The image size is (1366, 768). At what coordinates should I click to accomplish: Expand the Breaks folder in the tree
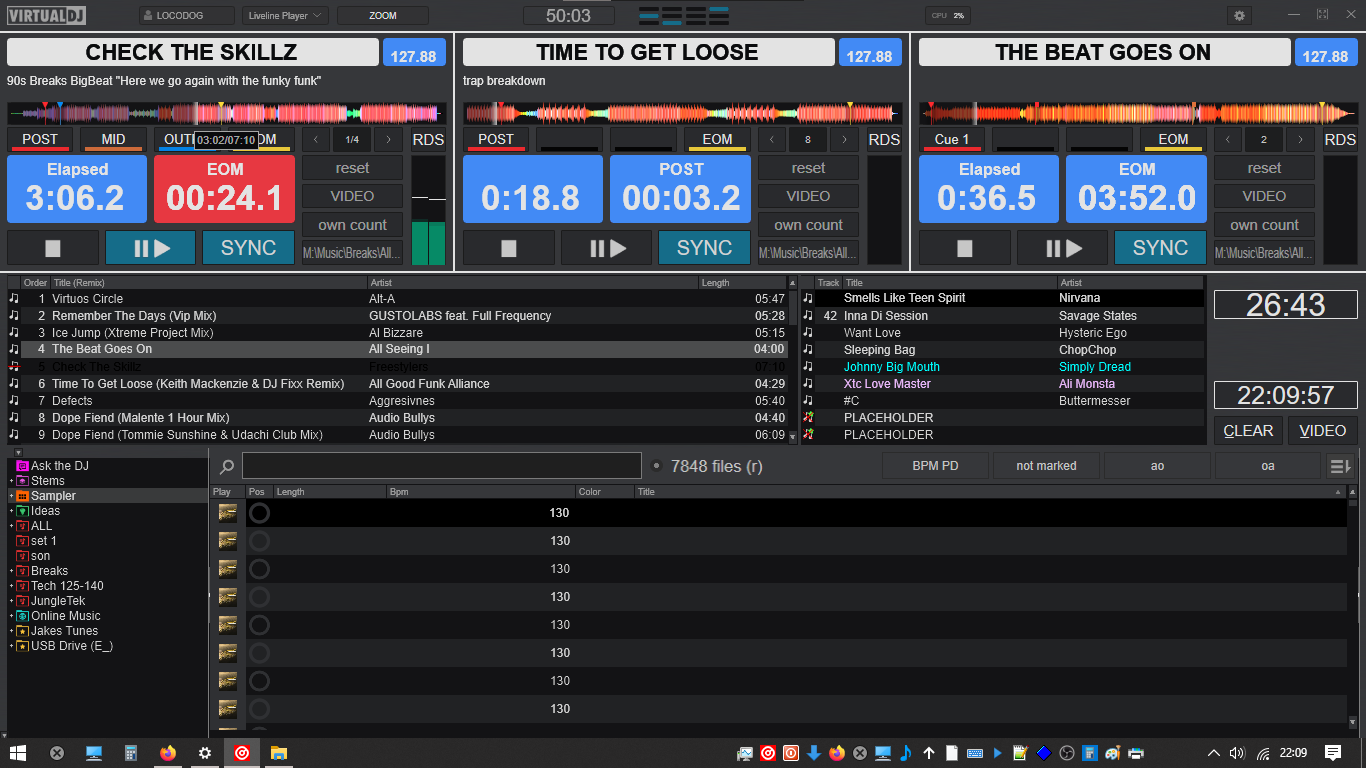[x=11, y=571]
